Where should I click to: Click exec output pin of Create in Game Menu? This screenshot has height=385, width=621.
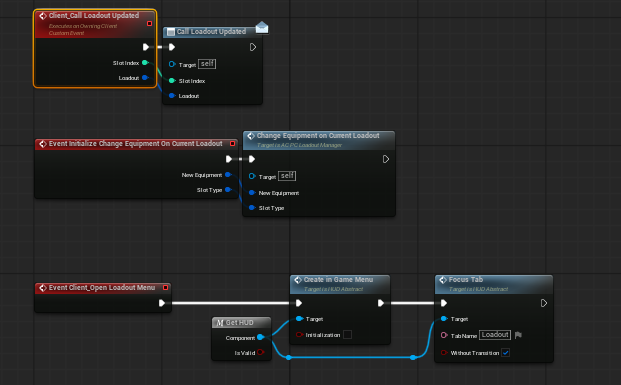pyautogui.click(x=381, y=303)
